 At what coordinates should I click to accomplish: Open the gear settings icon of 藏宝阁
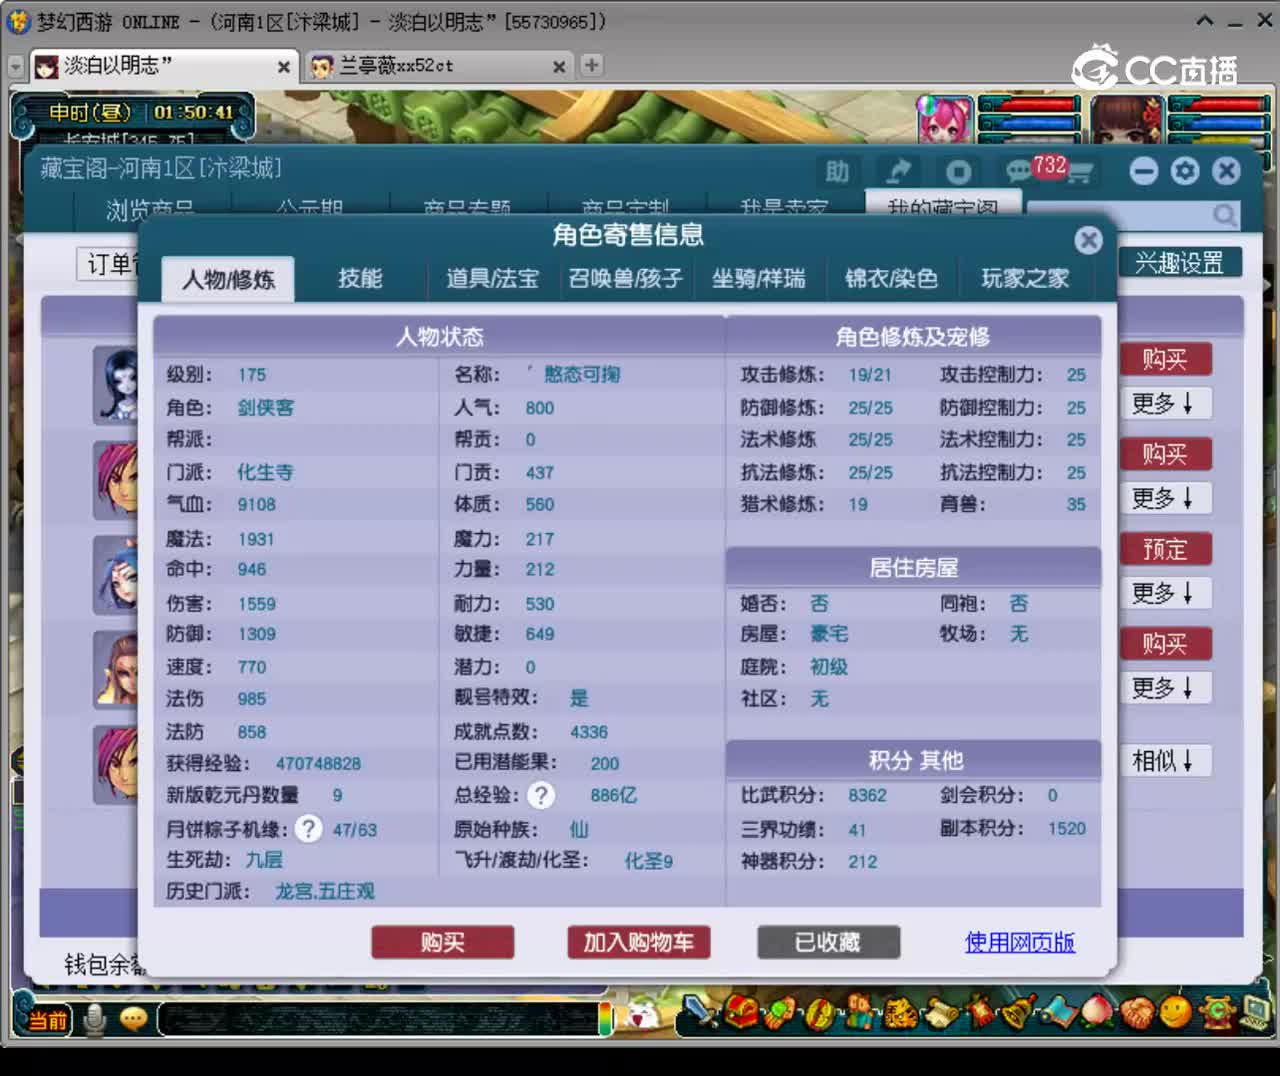[1185, 171]
